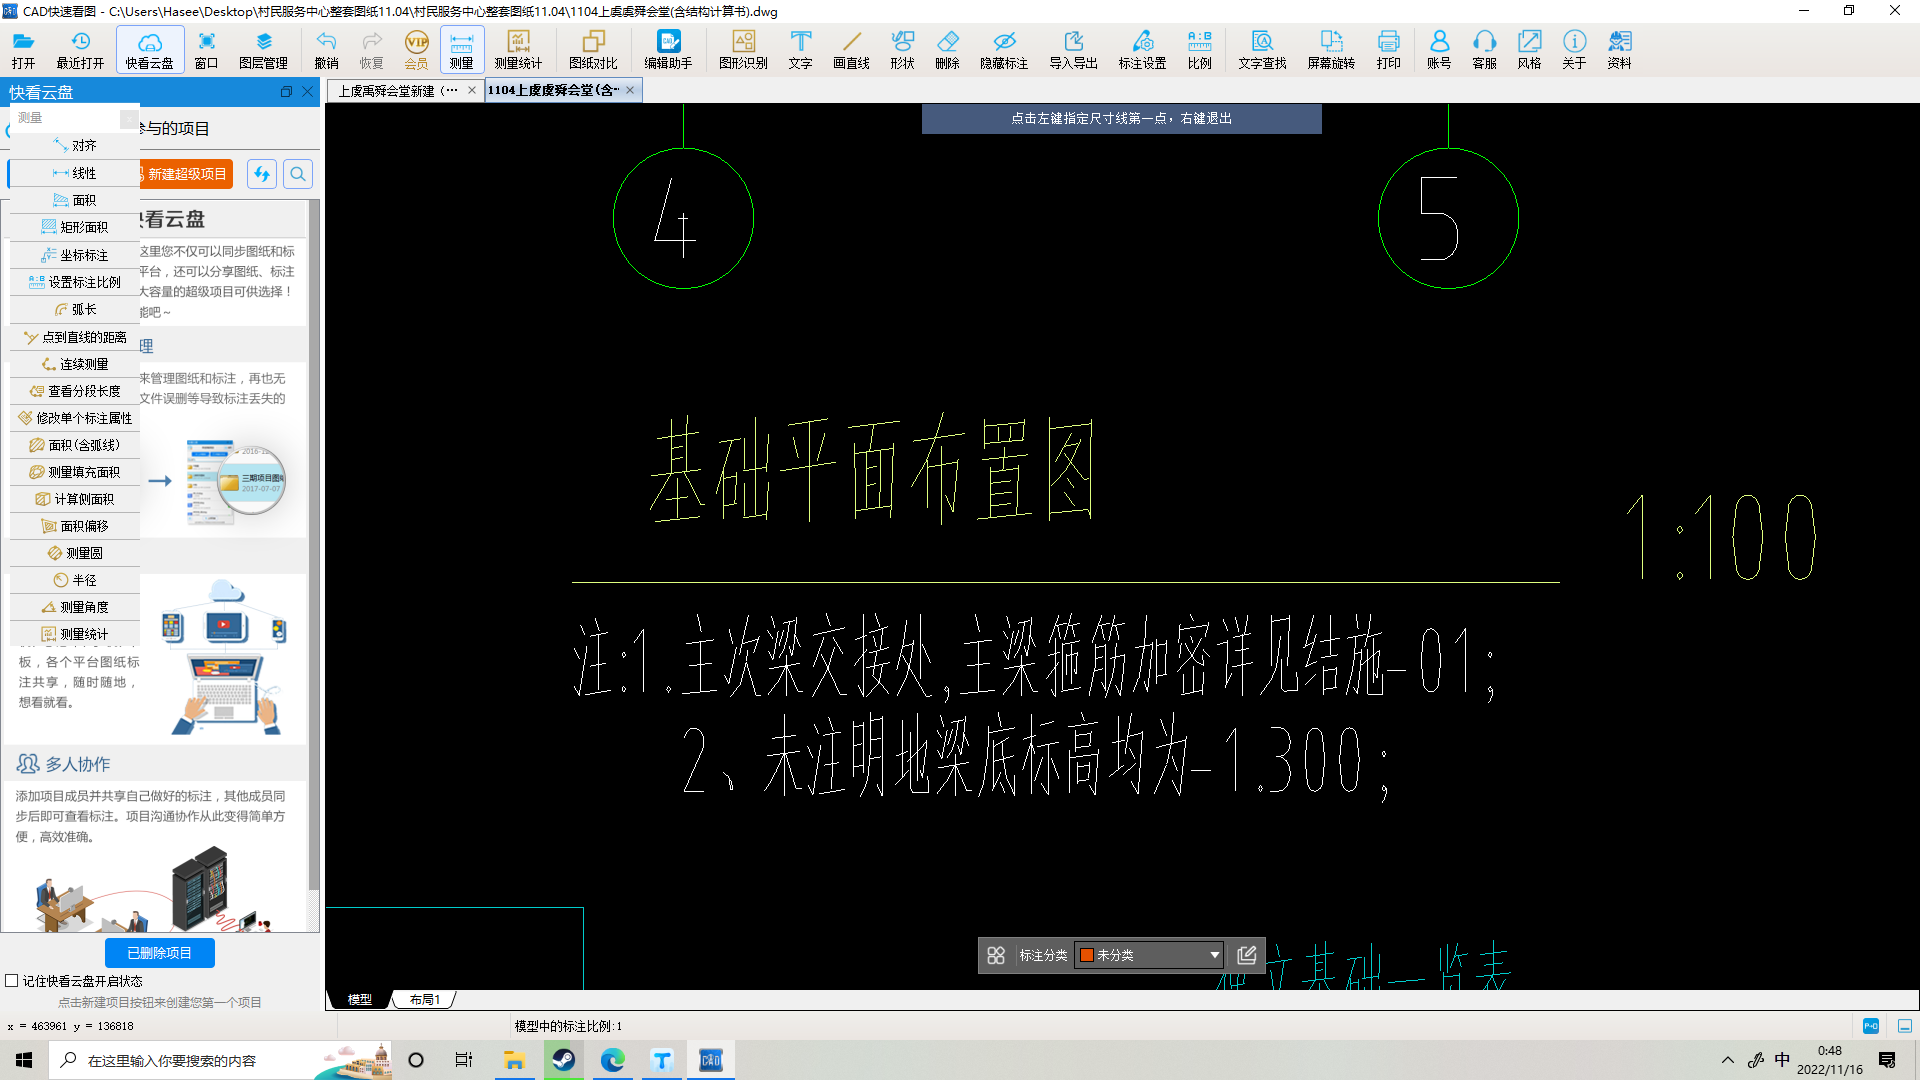Open the 标注分类 未分类 dropdown

pyautogui.click(x=1149, y=955)
